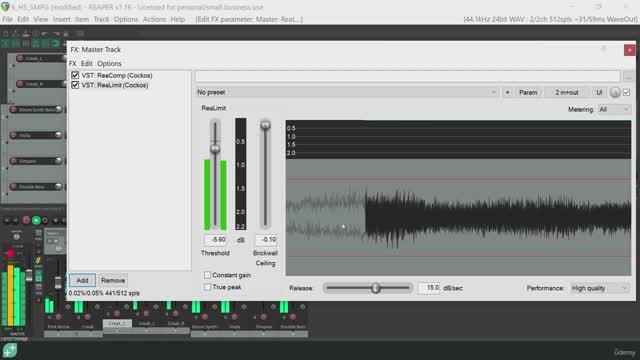Enable the True peak checkbox

(207, 287)
